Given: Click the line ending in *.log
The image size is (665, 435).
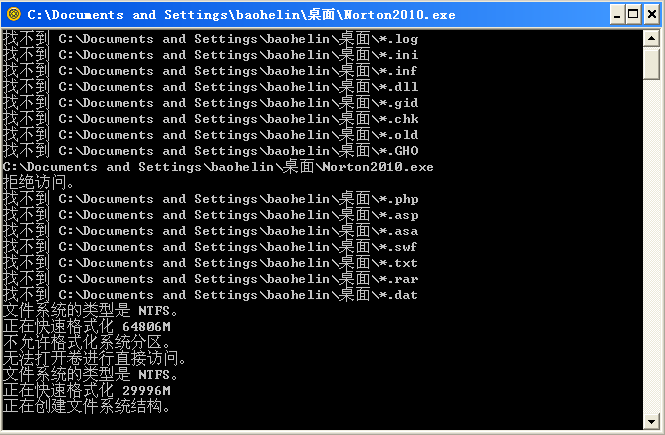Looking at the screenshot, I should (x=210, y=39).
